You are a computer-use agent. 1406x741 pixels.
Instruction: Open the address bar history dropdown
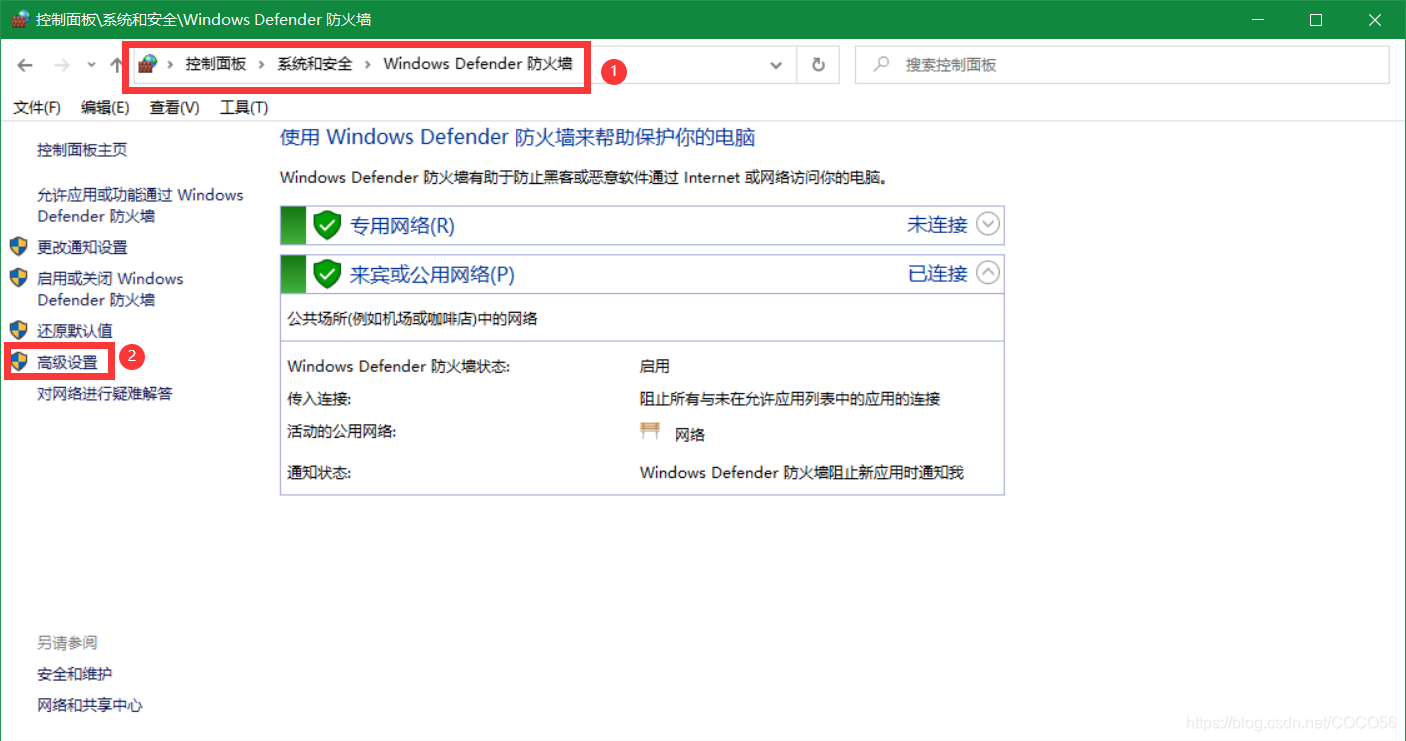(776, 65)
